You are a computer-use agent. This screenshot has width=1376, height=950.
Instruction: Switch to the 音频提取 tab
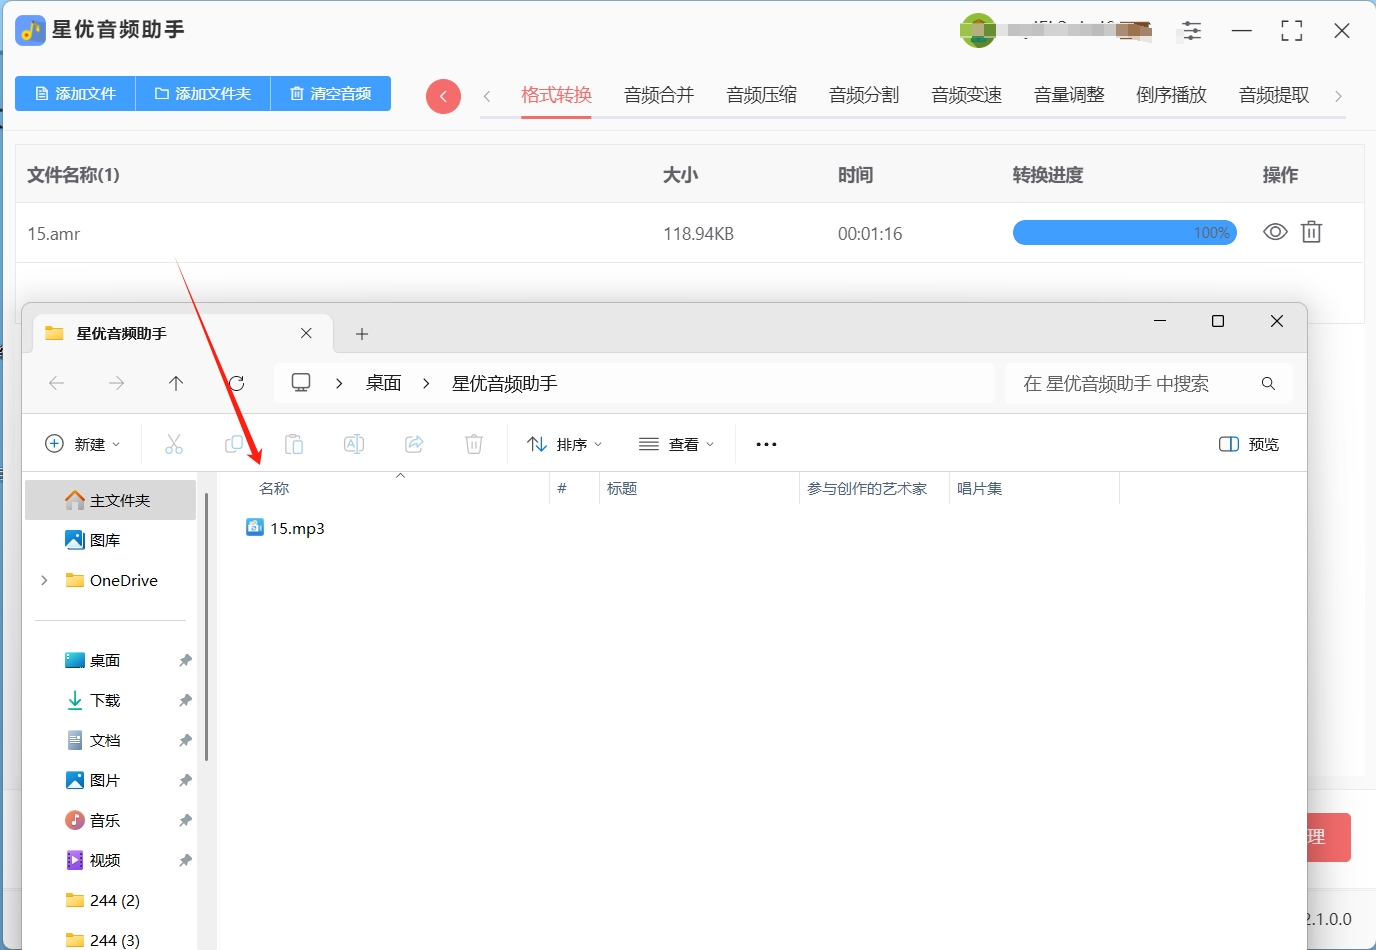click(x=1274, y=95)
